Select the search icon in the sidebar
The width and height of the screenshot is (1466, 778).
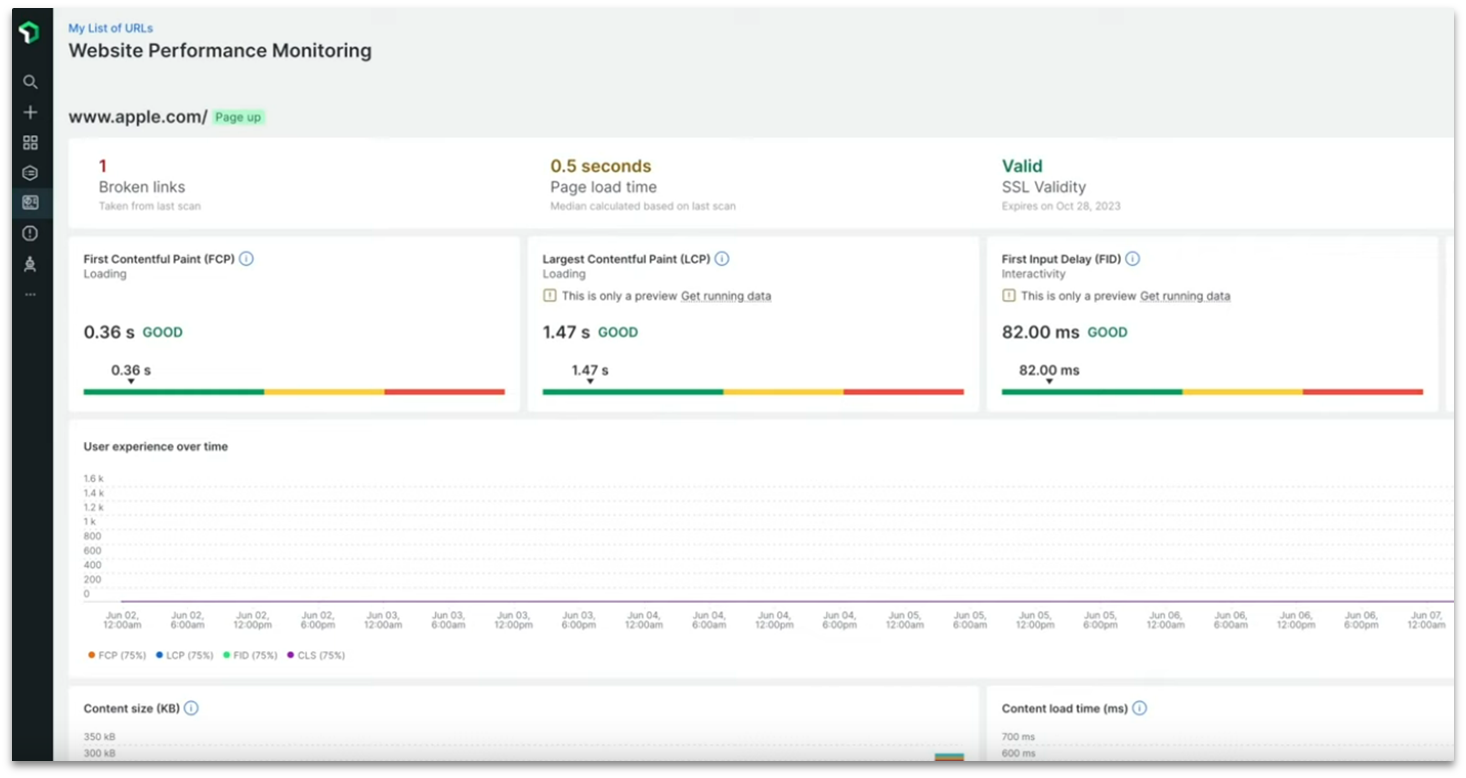tap(30, 81)
